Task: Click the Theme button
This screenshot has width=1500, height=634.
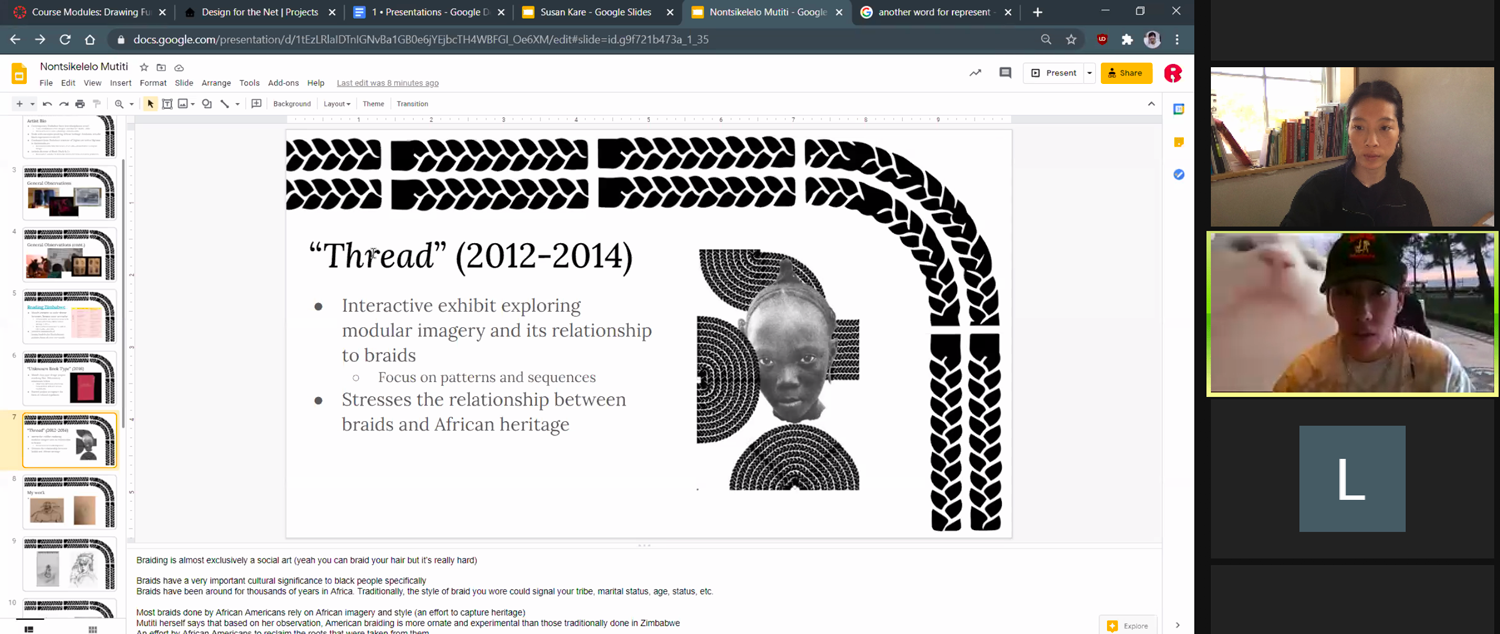Action: 373,104
